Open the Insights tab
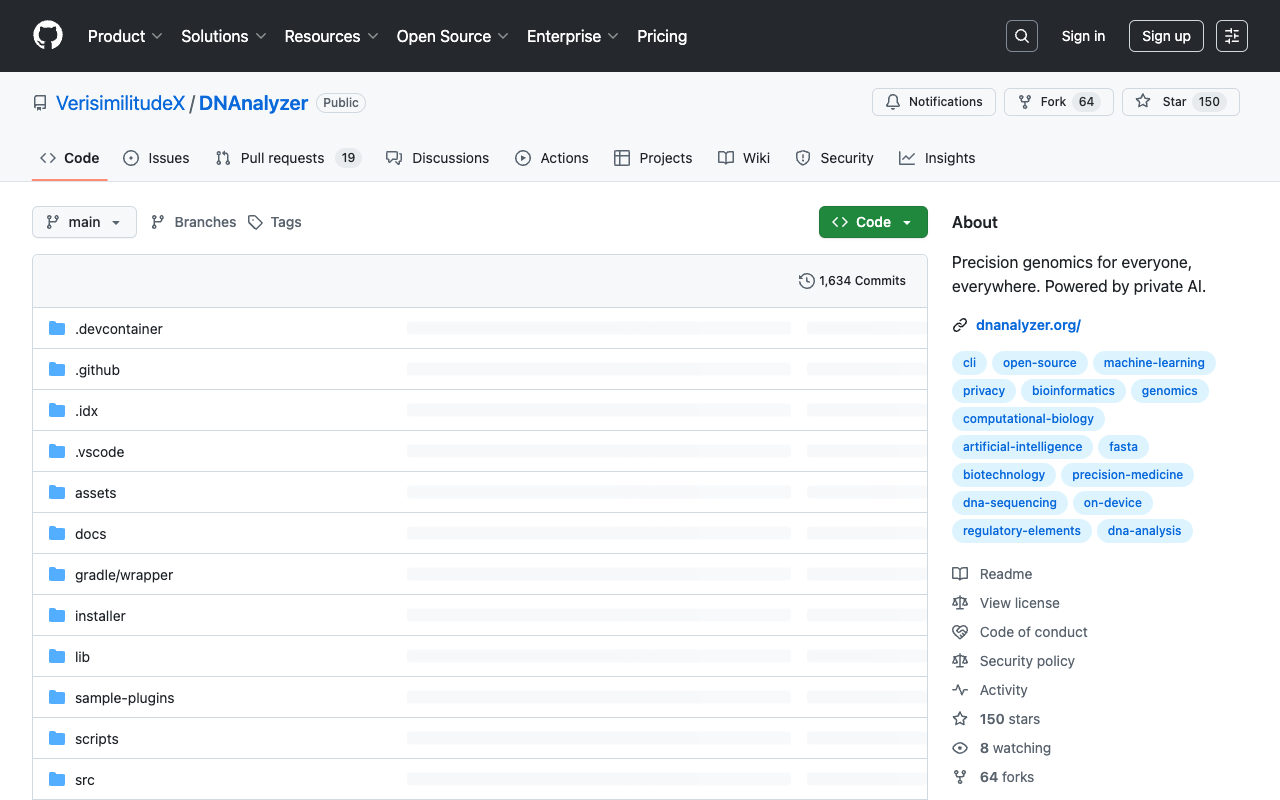This screenshot has width=1280, height=800. pos(937,158)
